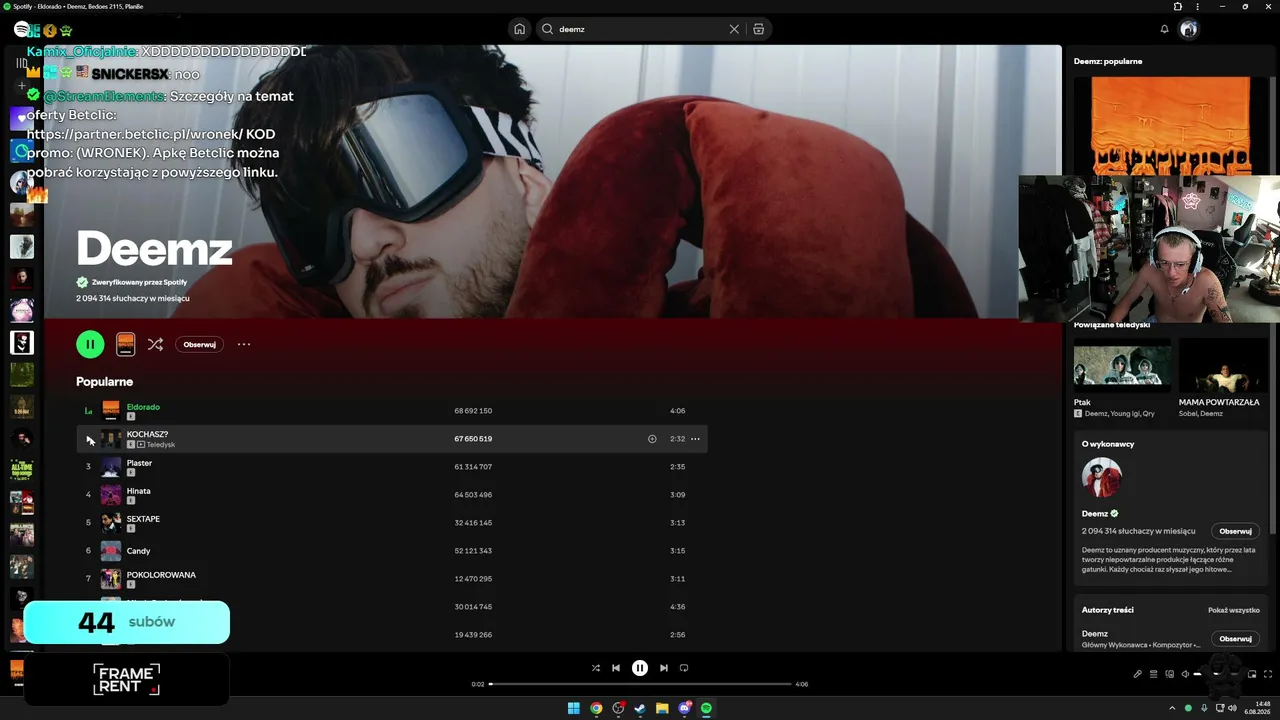The width and height of the screenshot is (1280, 720).
Task: Open Steam from the taskbar
Action: pos(640,708)
